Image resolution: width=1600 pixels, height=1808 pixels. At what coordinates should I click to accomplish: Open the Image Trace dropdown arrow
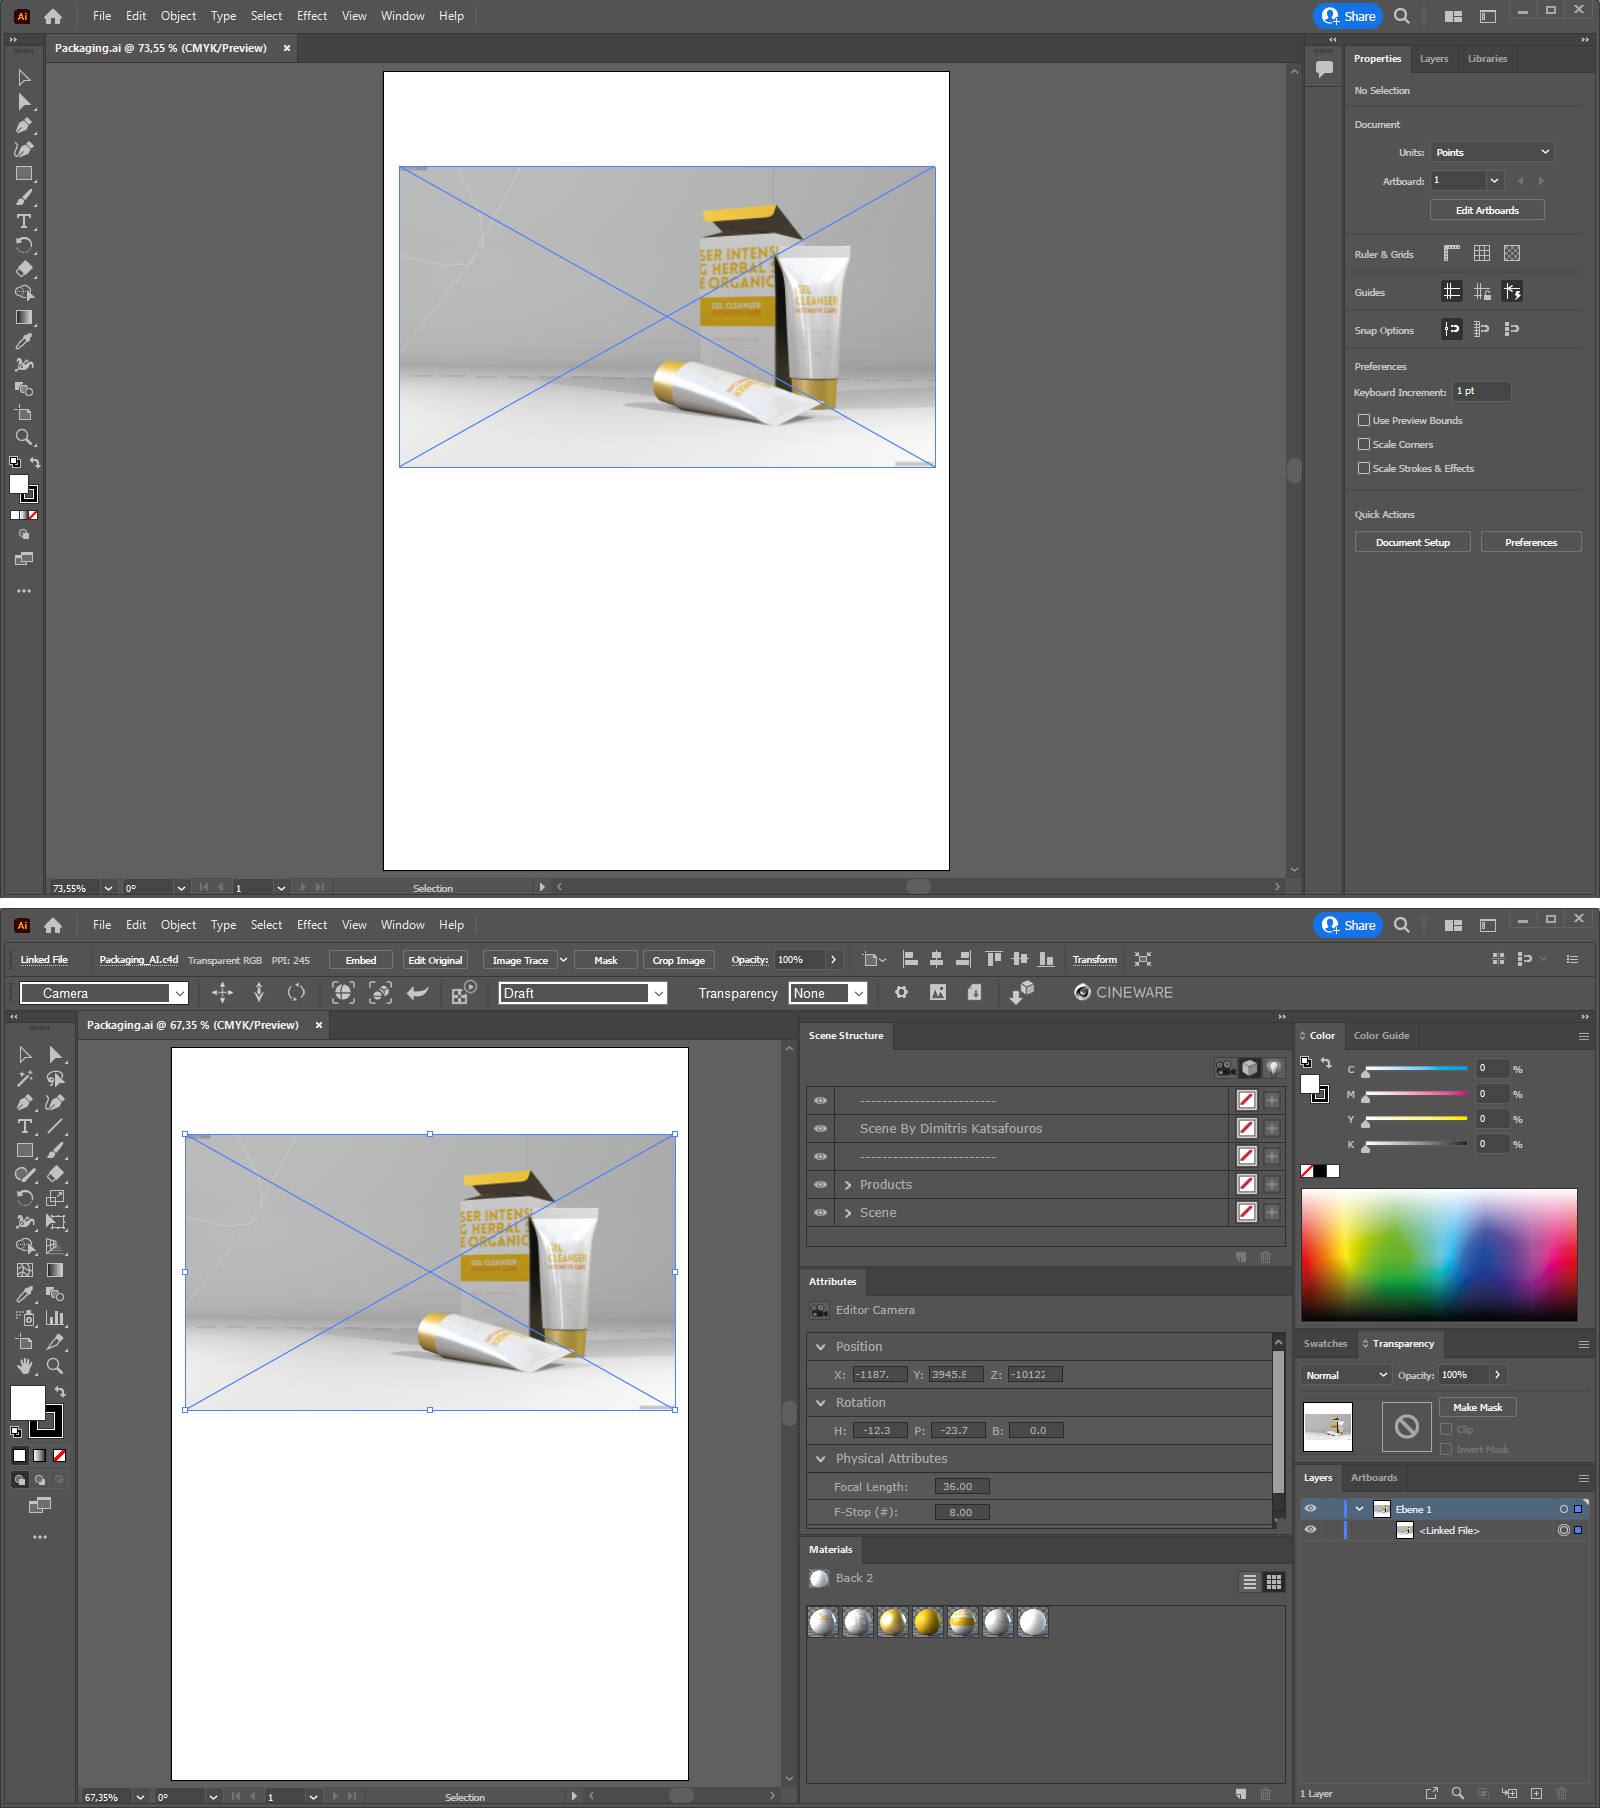point(563,960)
